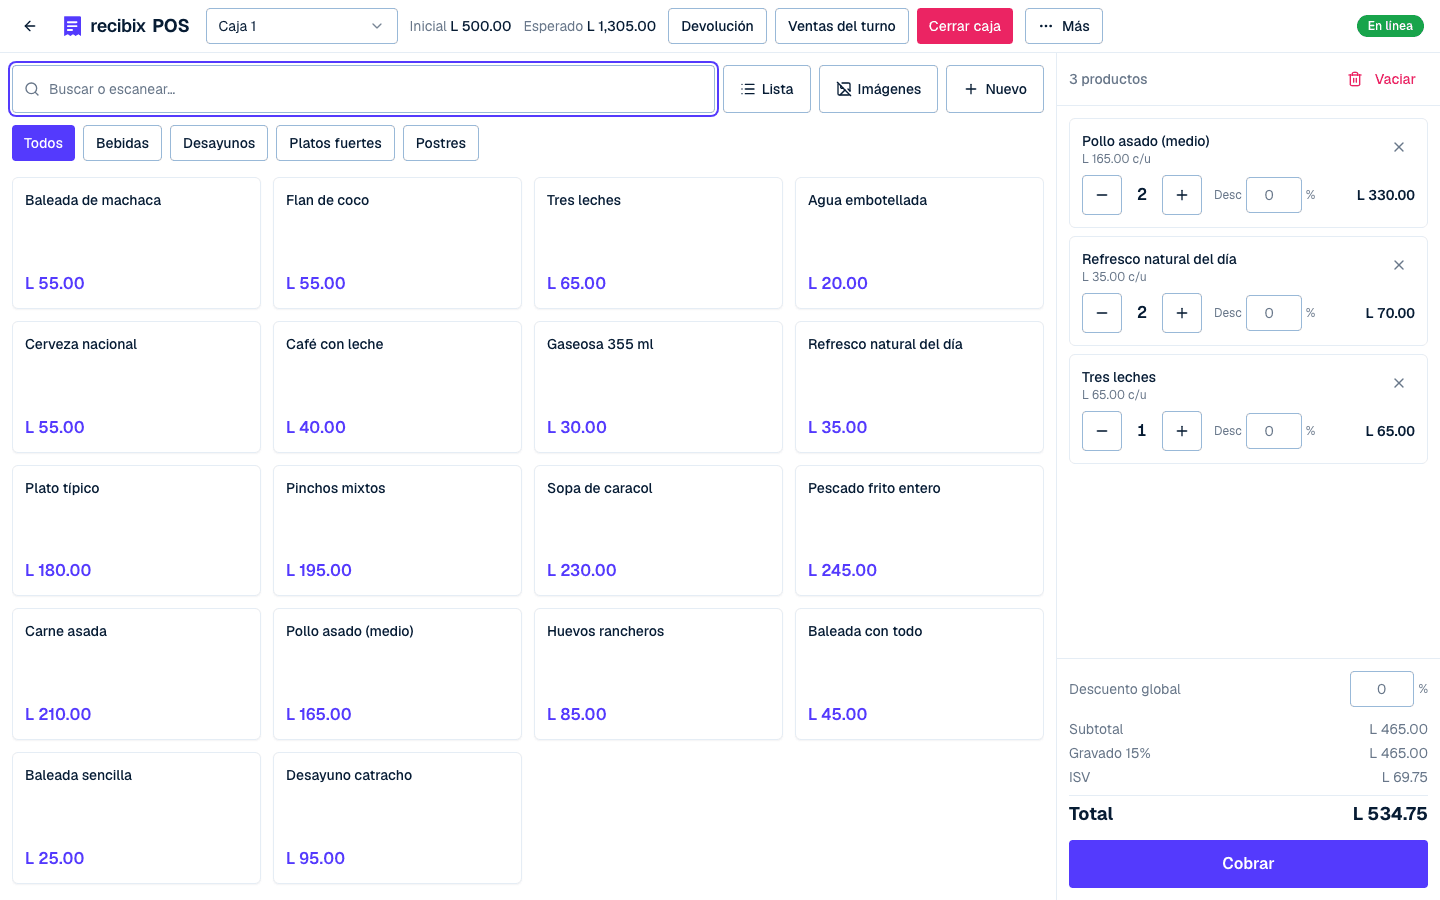Remove Pollo asado (medio) from cart

(x=1399, y=147)
